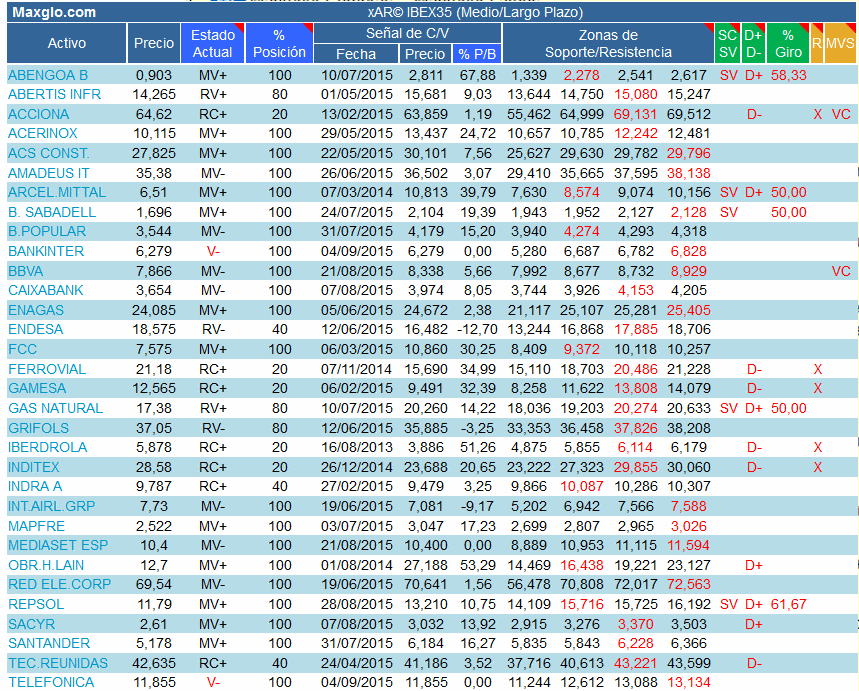This screenshot has width=859, height=691.
Task: Open the B.POPULAR stock link
Action: [x=47, y=231]
